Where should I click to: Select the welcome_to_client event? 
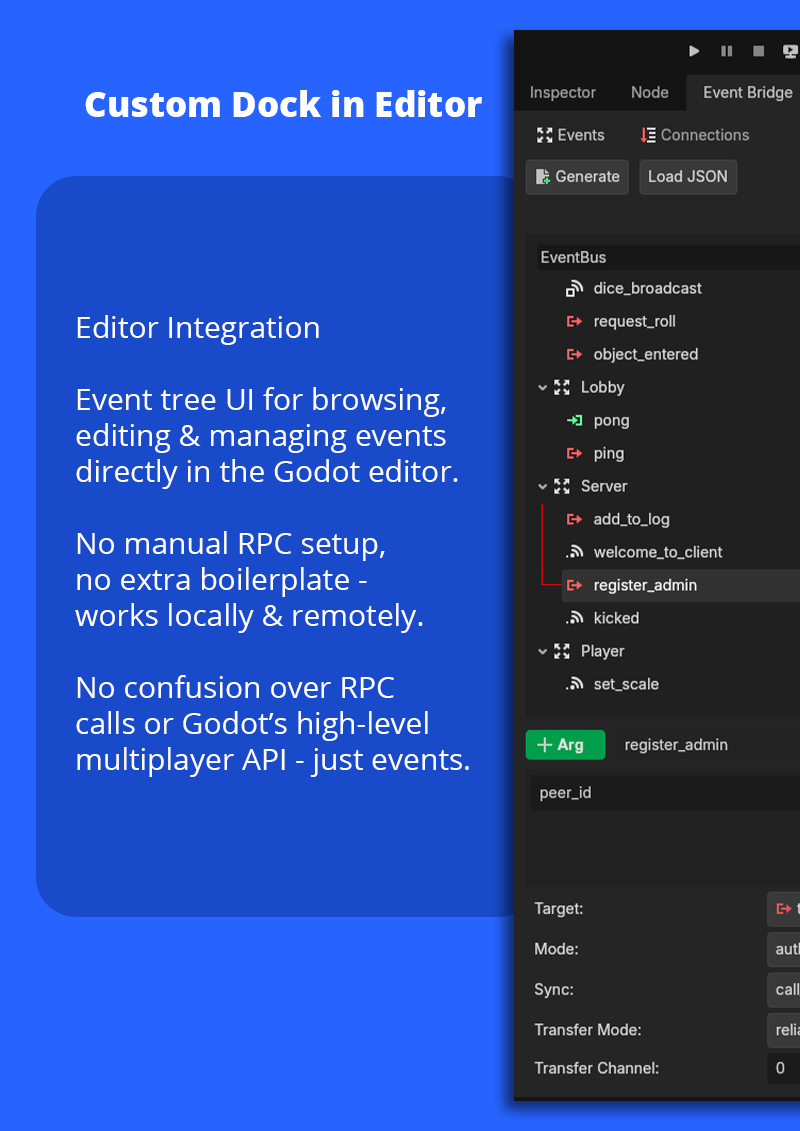658,553
